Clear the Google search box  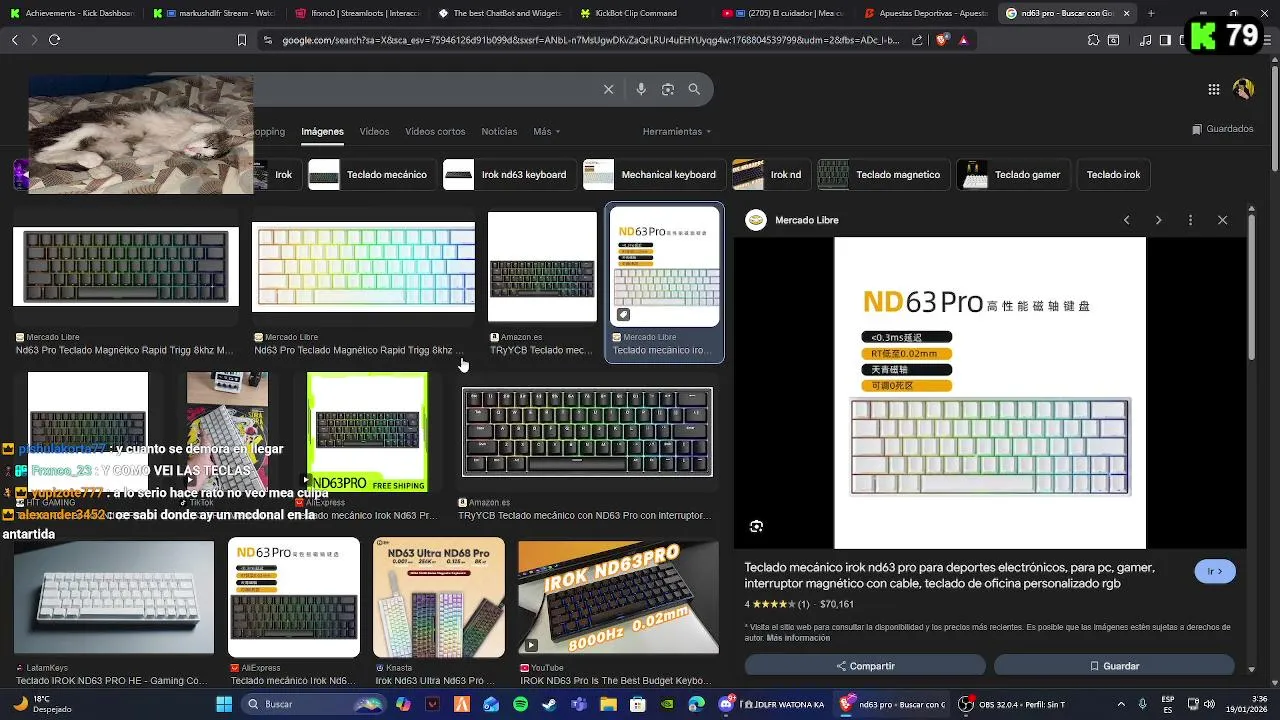pyautogui.click(x=608, y=89)
